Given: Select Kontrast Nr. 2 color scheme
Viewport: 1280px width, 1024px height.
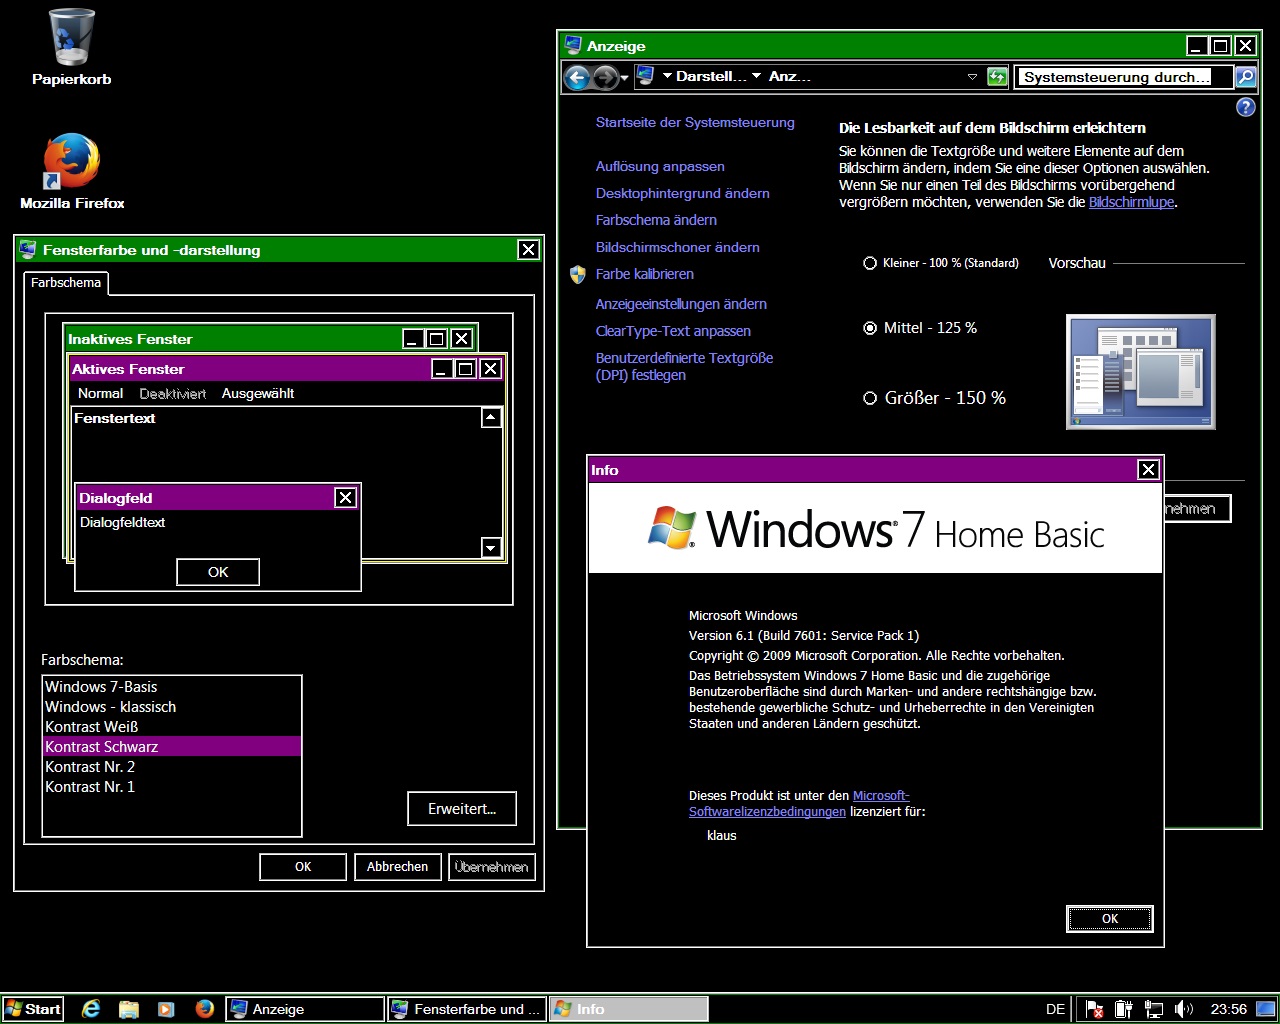Looking at the screenshot, I should 172,767.
